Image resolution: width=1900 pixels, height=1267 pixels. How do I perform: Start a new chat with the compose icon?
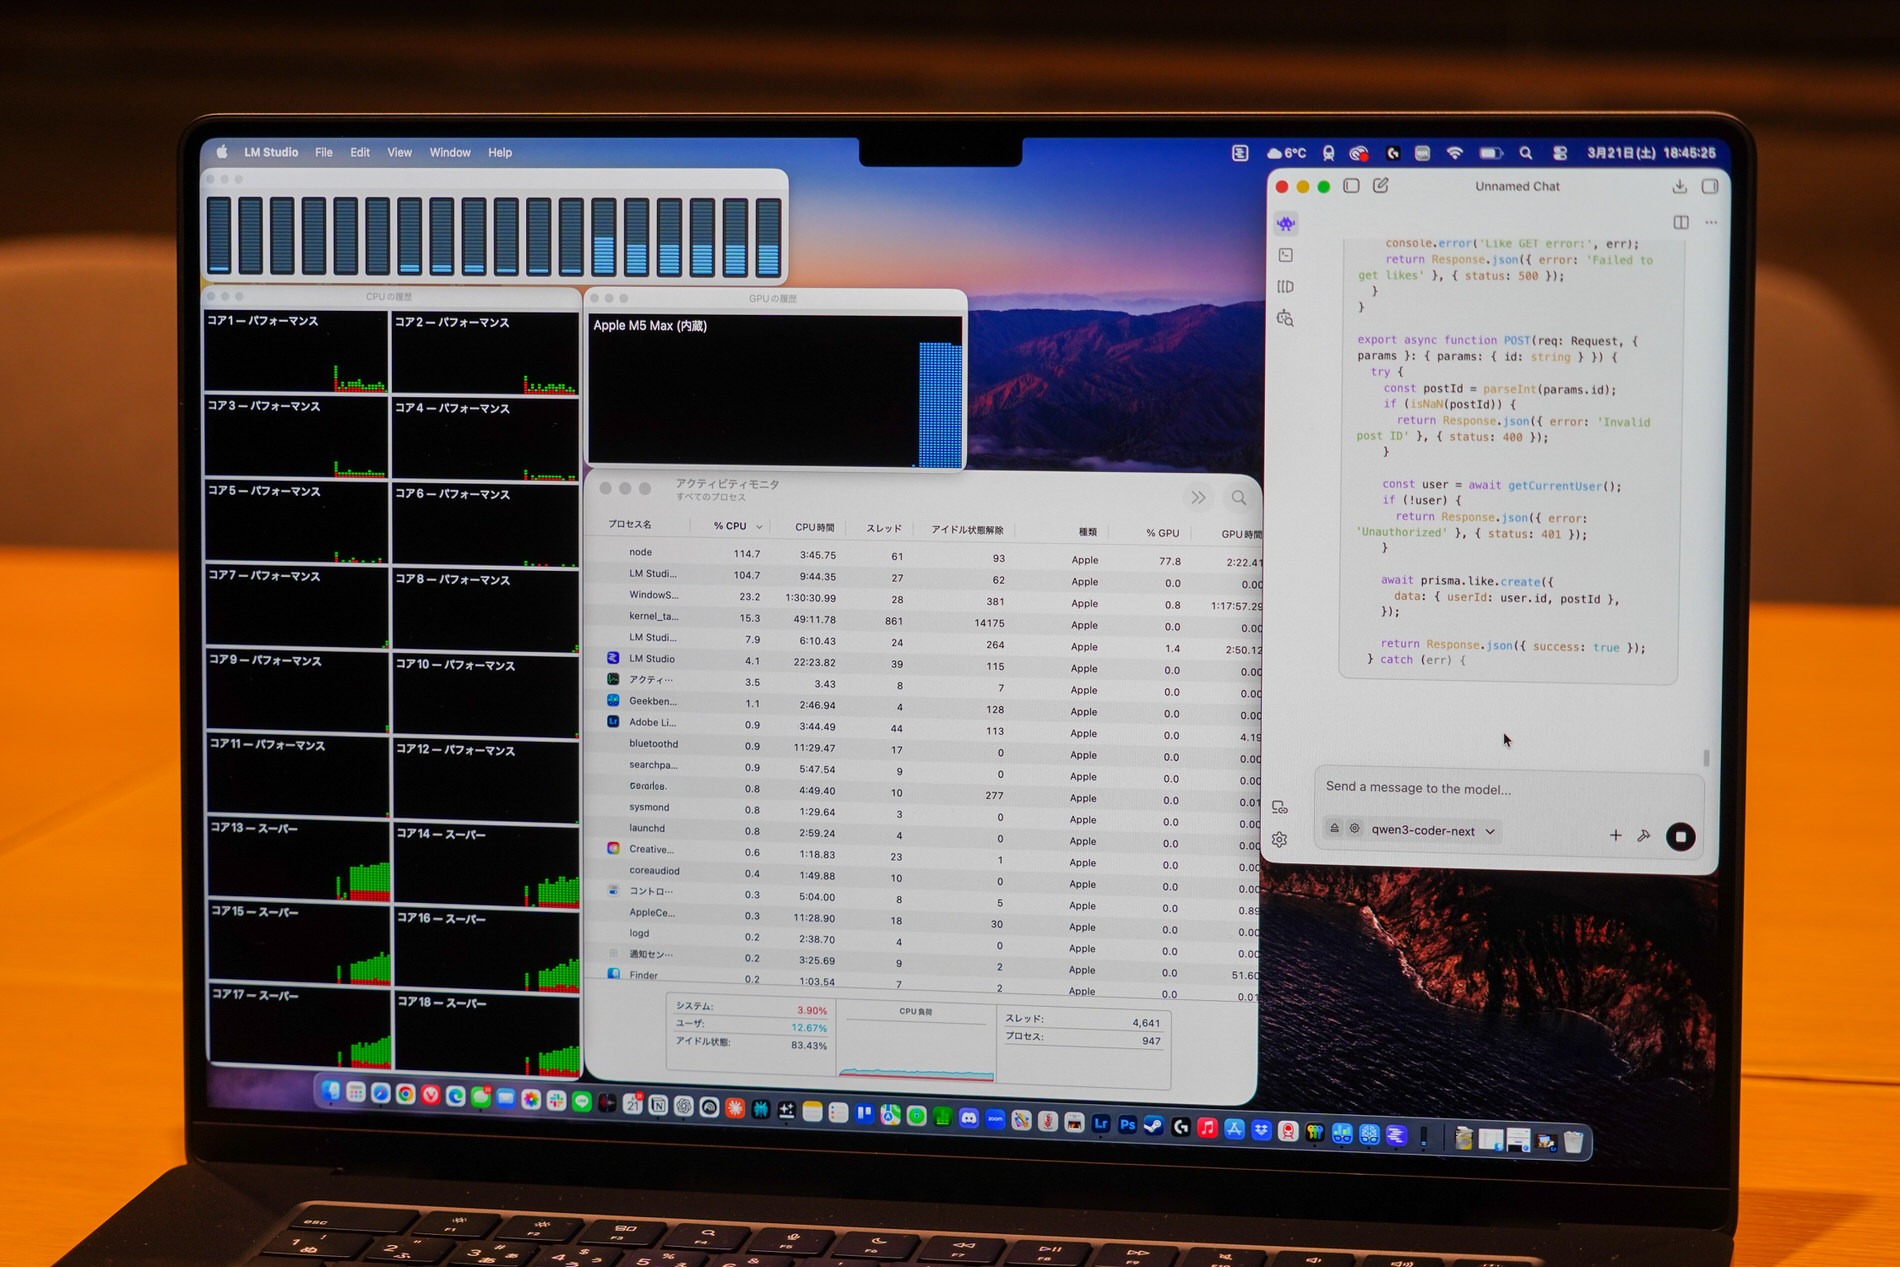[x=1383, y=186]
